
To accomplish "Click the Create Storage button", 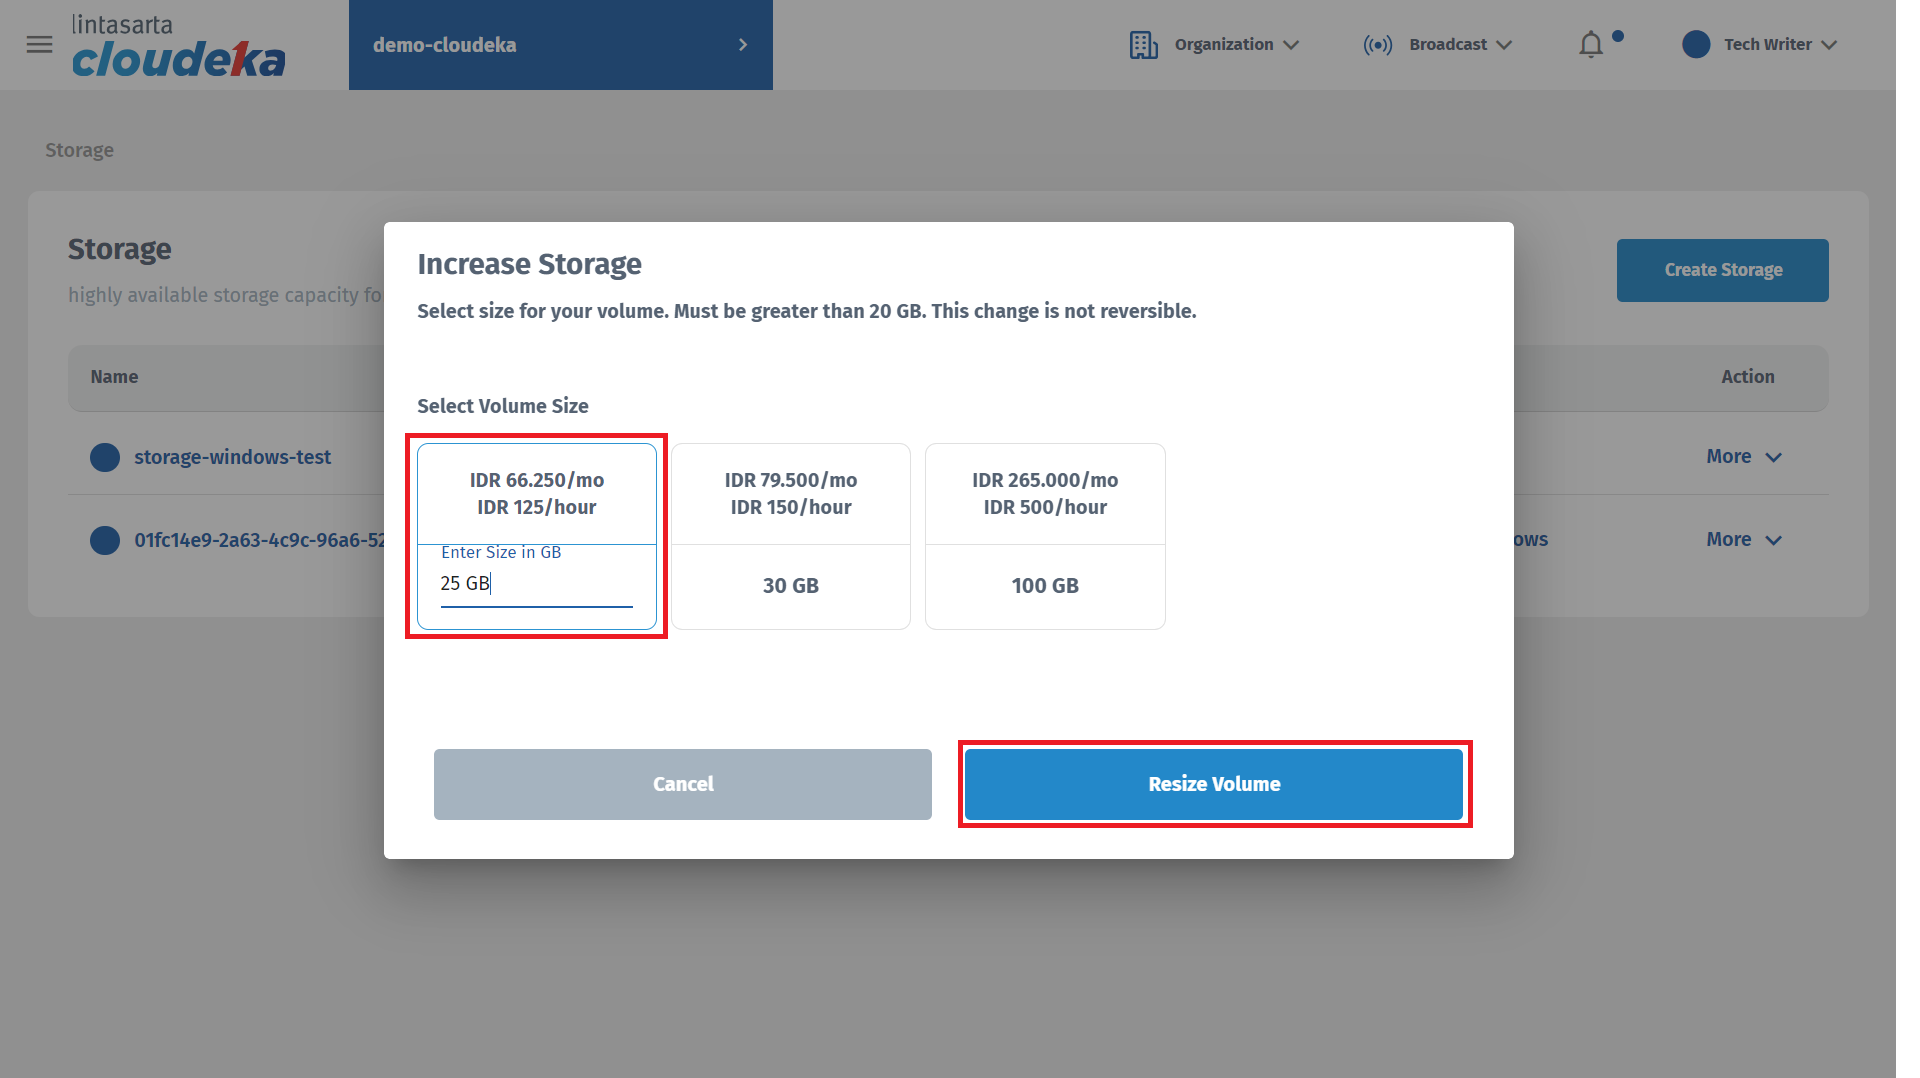I will point(1722,270).
